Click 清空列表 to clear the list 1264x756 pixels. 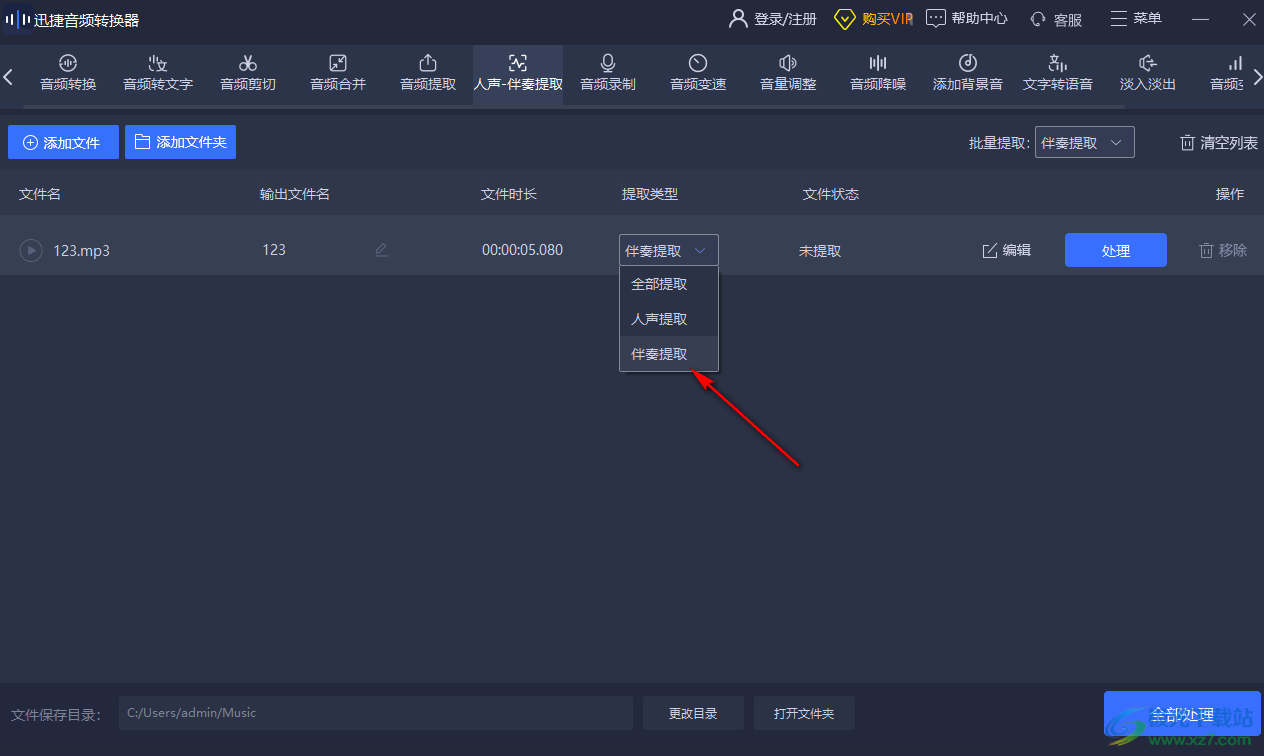click(x=1218, y=143)
